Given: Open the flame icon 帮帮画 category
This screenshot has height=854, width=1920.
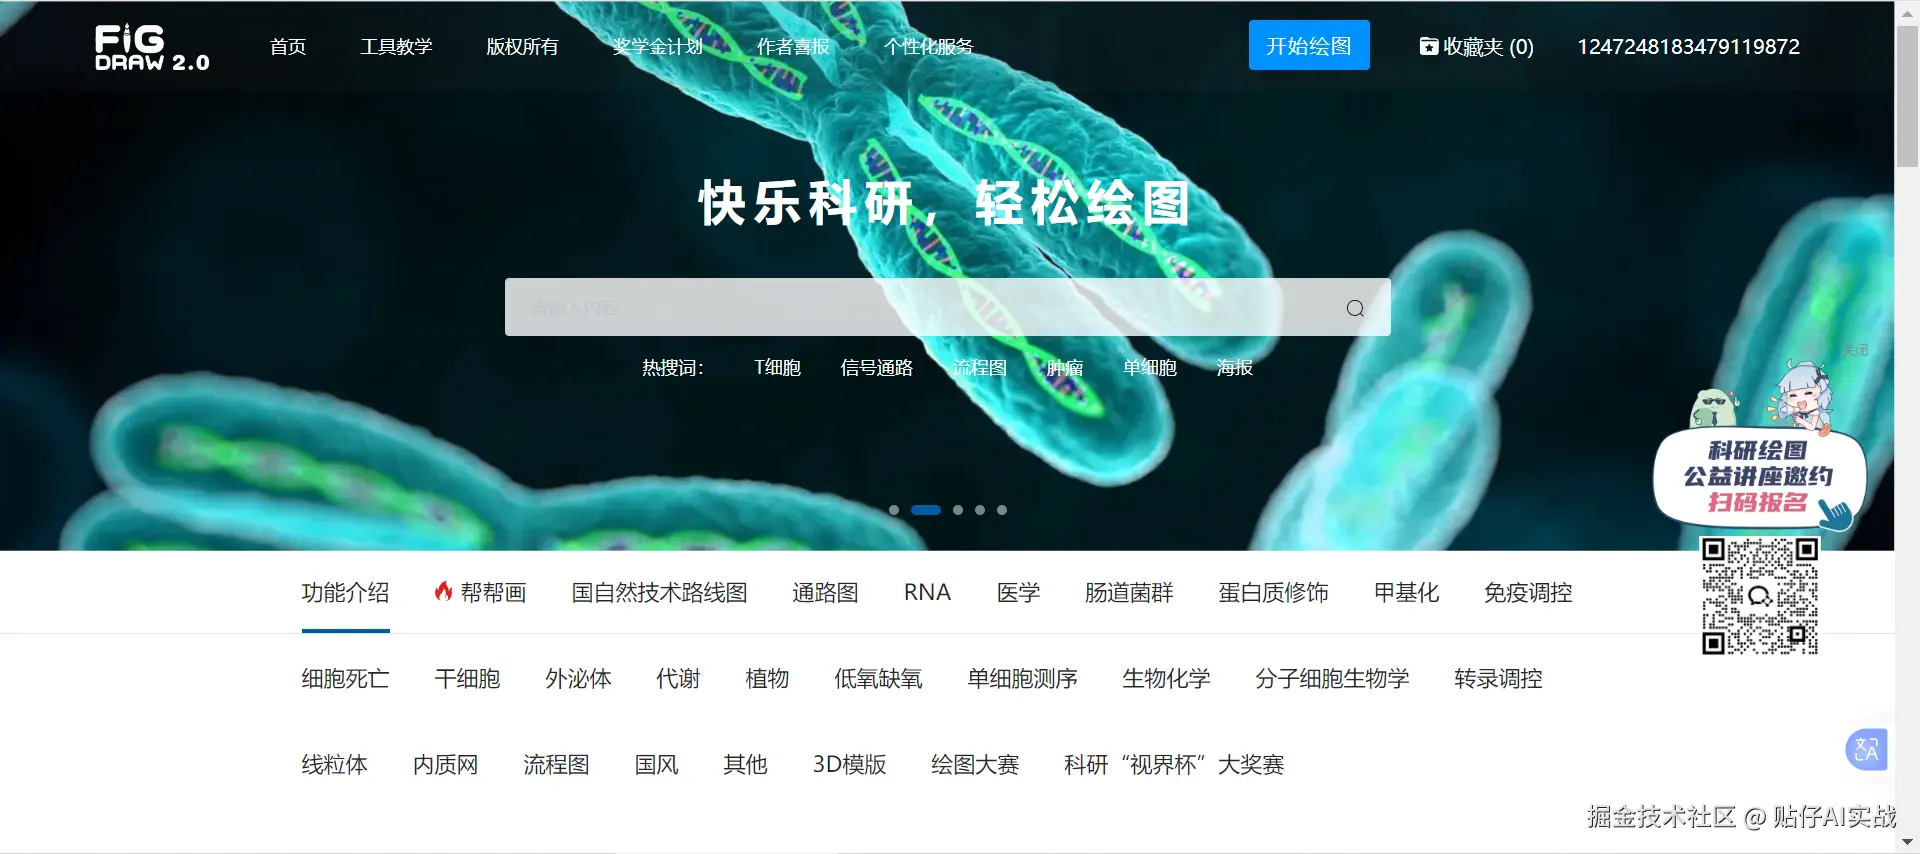Looking at the screenshot, I should click(x=480, y=592).
